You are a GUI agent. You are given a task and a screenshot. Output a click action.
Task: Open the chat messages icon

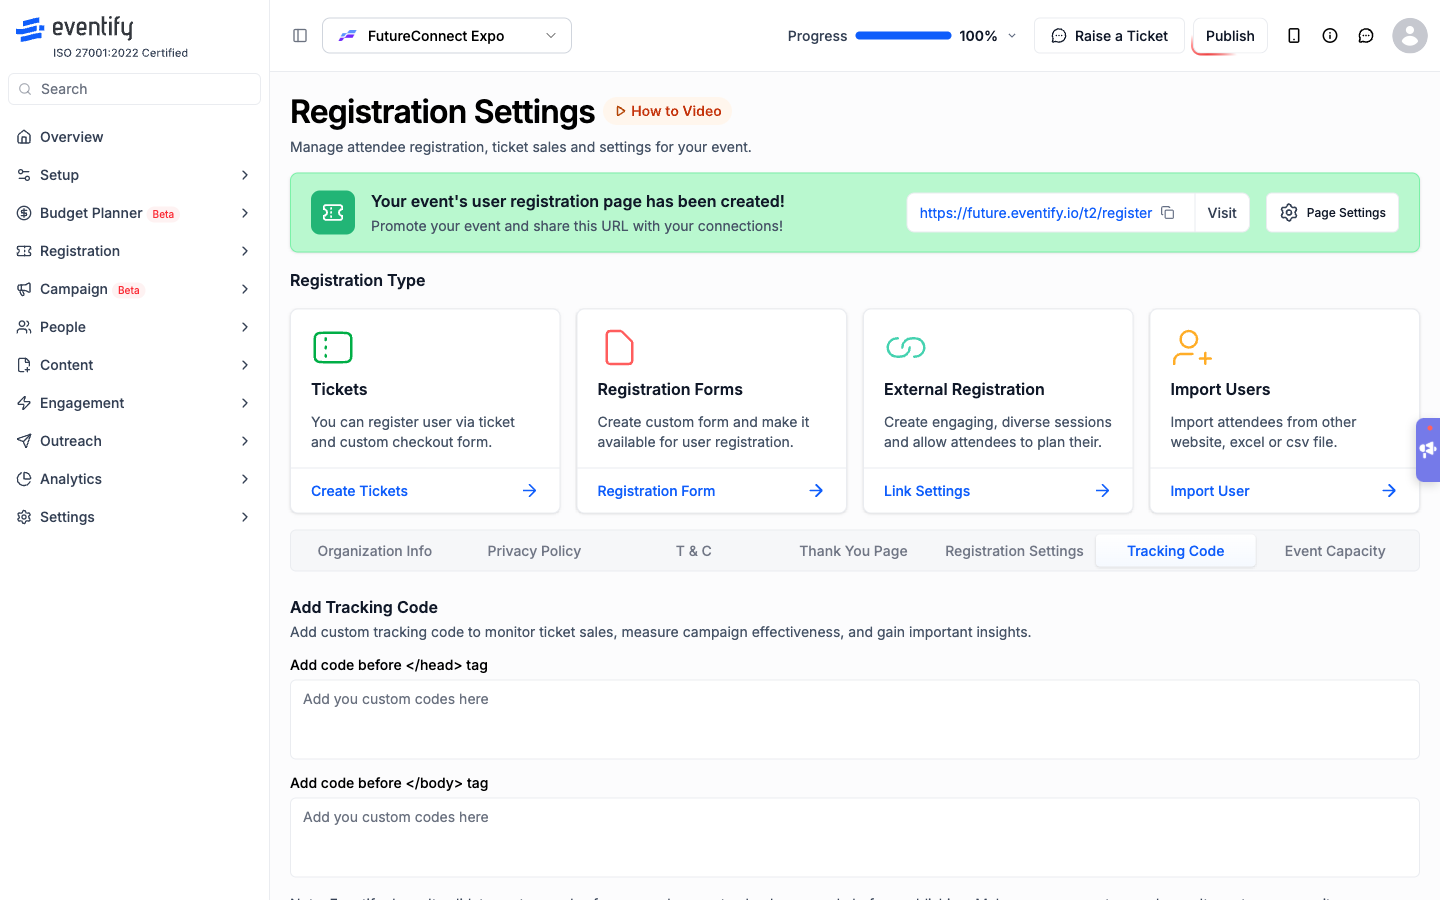pos(1366,36)
